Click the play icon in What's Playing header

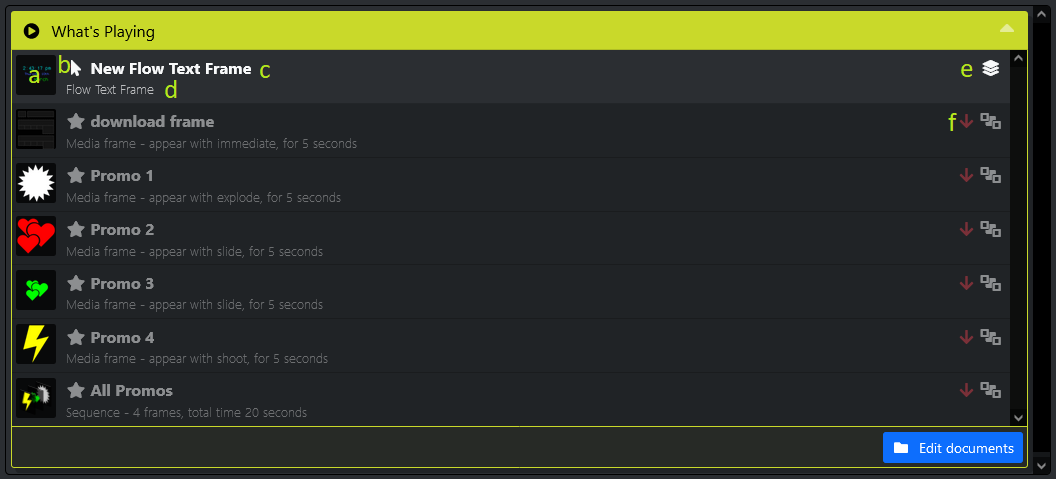tap(31, 31)
